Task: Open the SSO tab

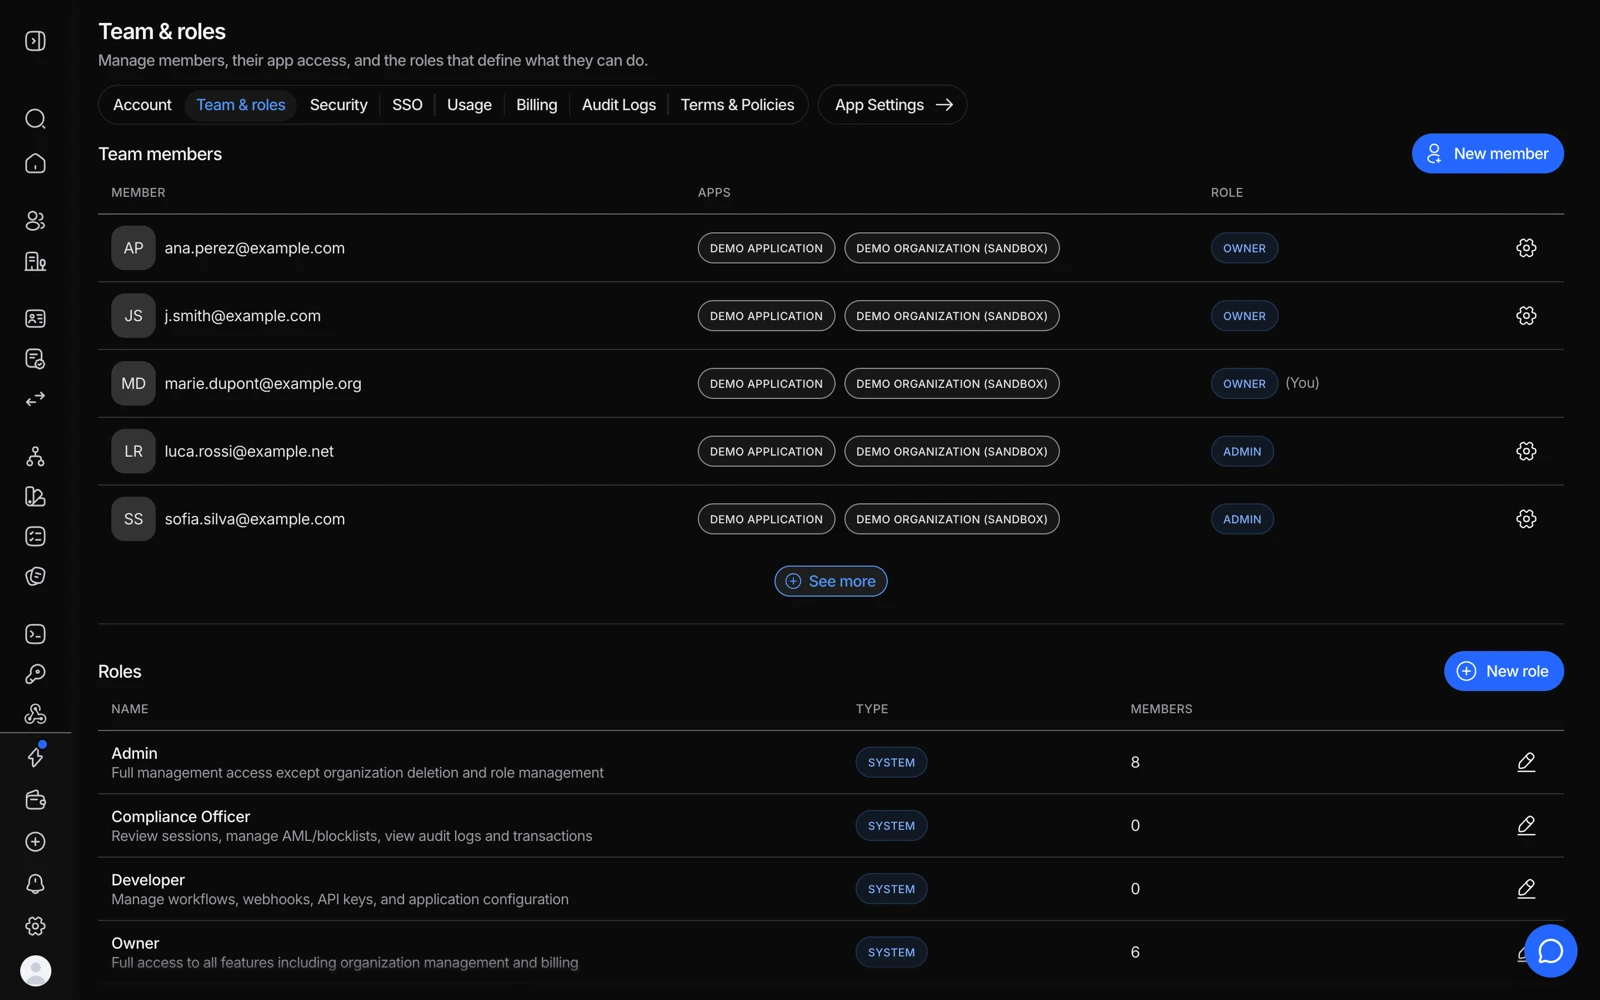Action: (407, 105)
